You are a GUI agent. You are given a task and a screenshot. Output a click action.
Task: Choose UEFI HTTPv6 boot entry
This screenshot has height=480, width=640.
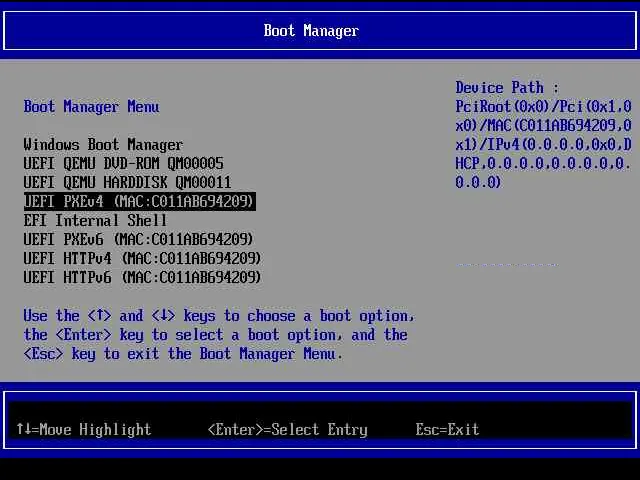pos(142,278)
